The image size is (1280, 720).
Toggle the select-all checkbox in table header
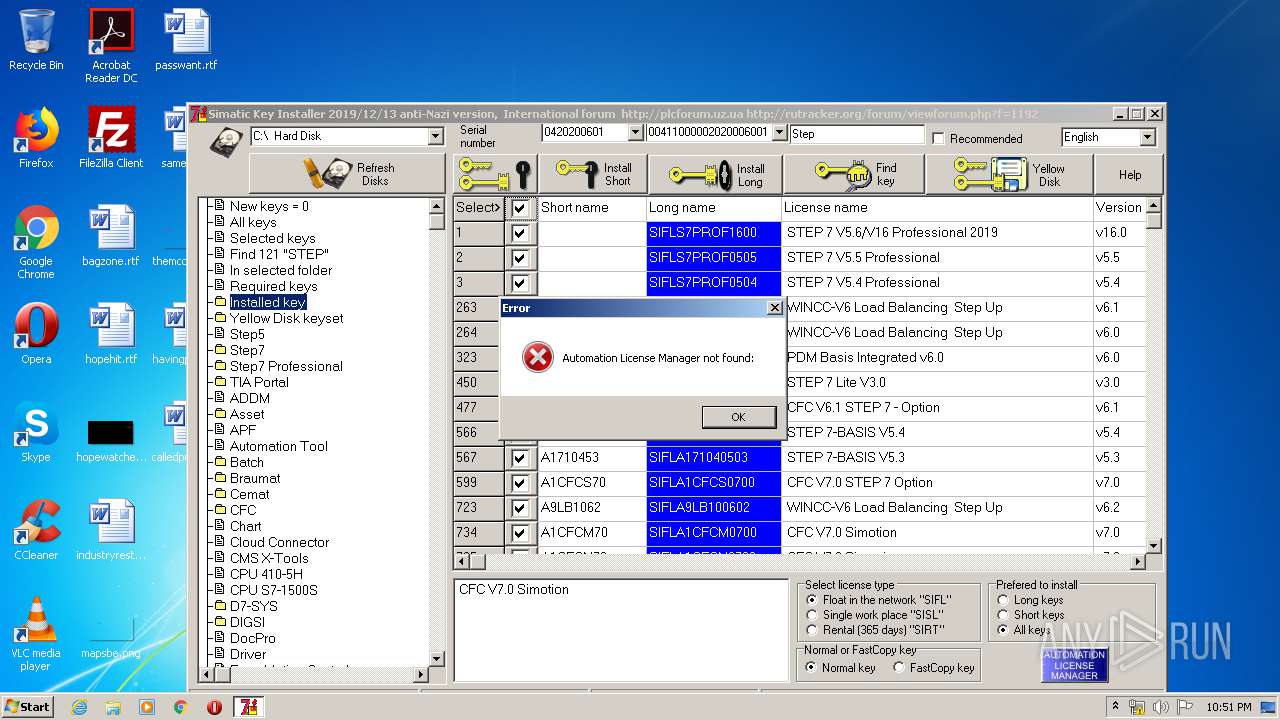519,208
